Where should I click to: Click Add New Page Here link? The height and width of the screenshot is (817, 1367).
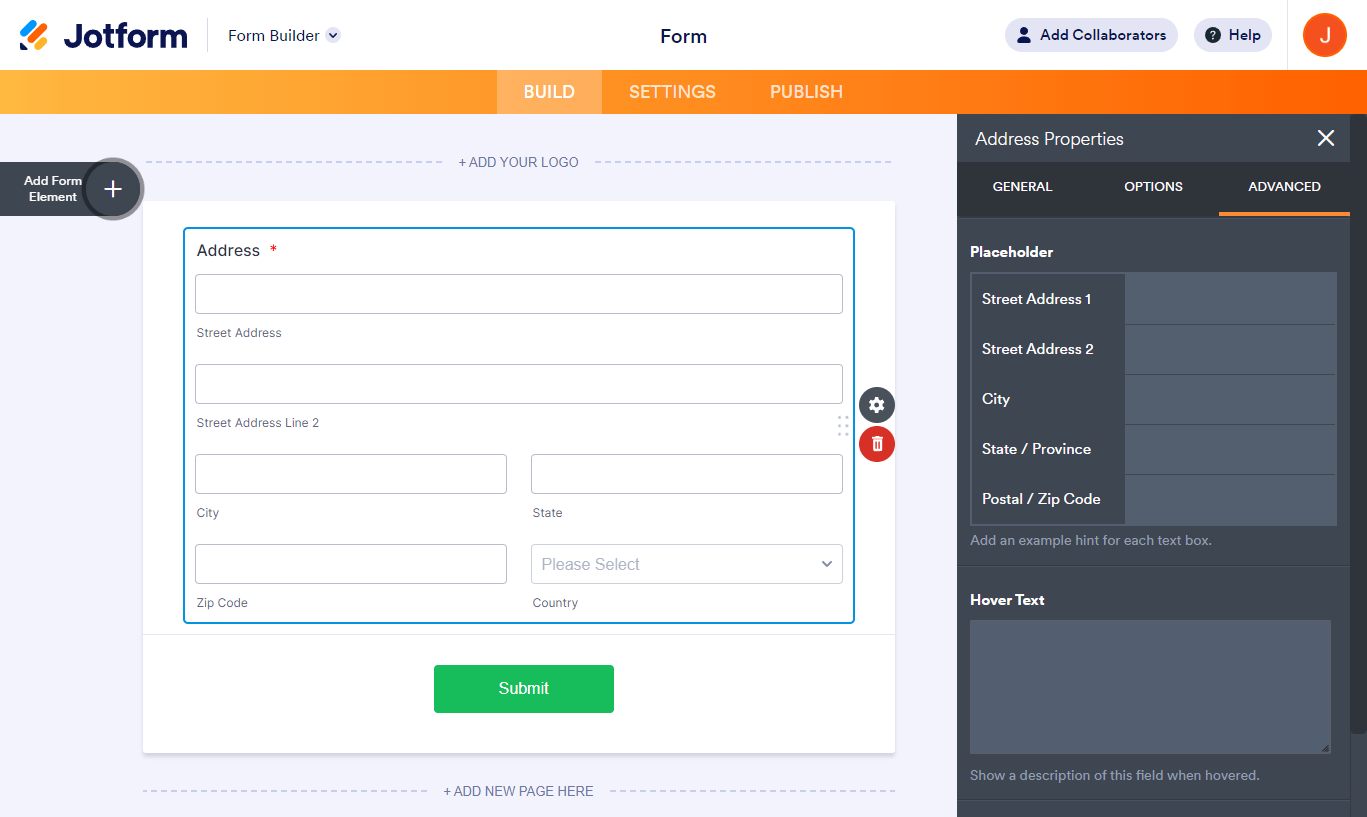[x=518, y=791]
